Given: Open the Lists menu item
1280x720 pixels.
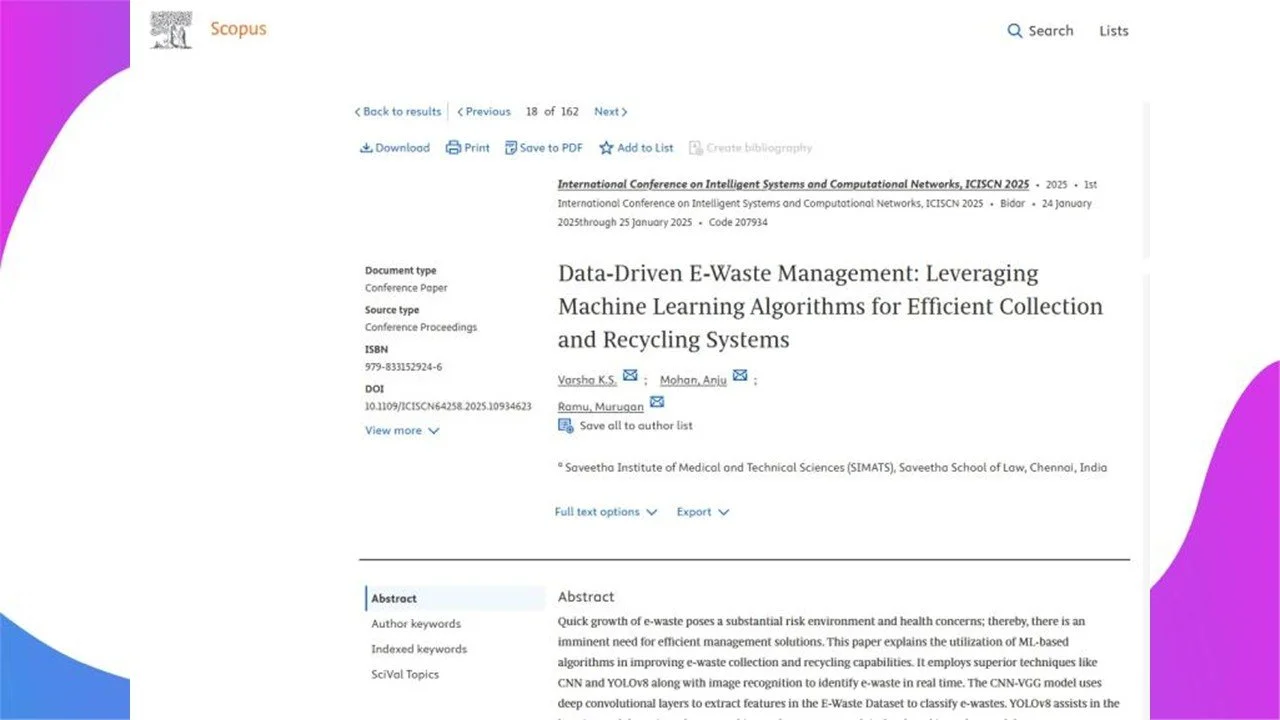Looking at the screenshot, I should pyautogui.click(x=1114, y=31).
